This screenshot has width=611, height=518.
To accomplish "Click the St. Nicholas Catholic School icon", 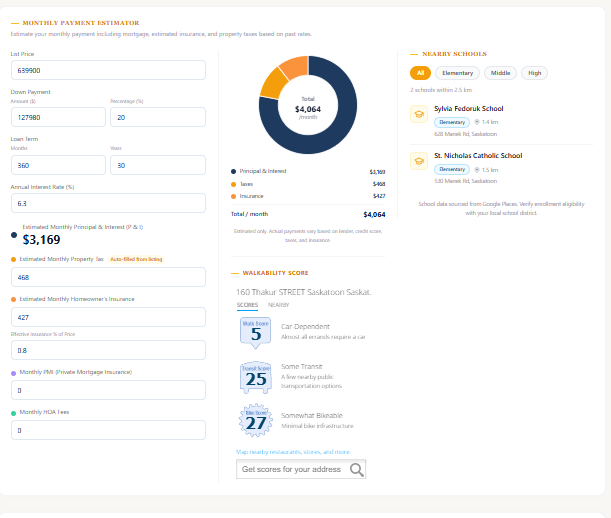I will tap(419, 161).
